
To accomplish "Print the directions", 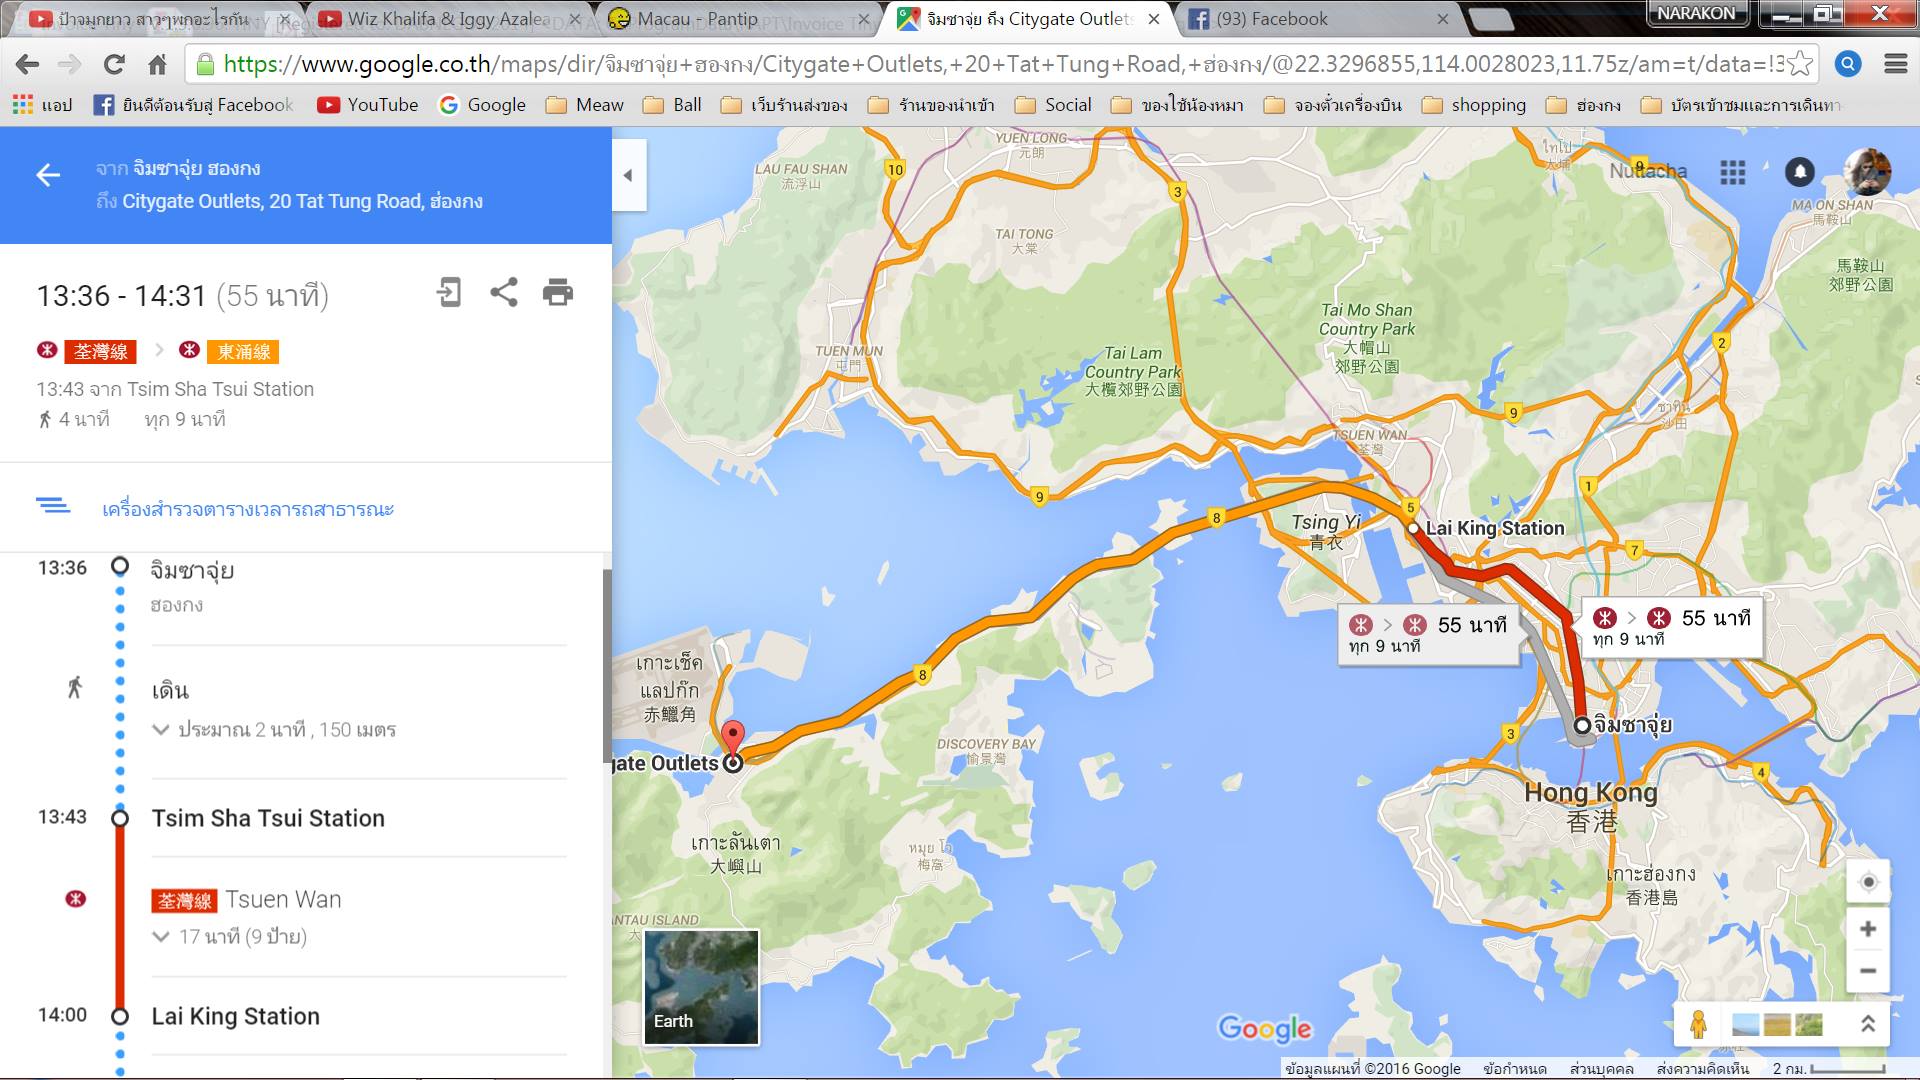I will point(558,292).
